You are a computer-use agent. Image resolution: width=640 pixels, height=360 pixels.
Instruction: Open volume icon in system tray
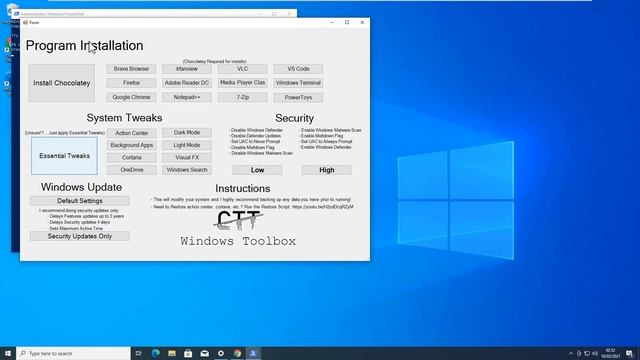(595, 353)
